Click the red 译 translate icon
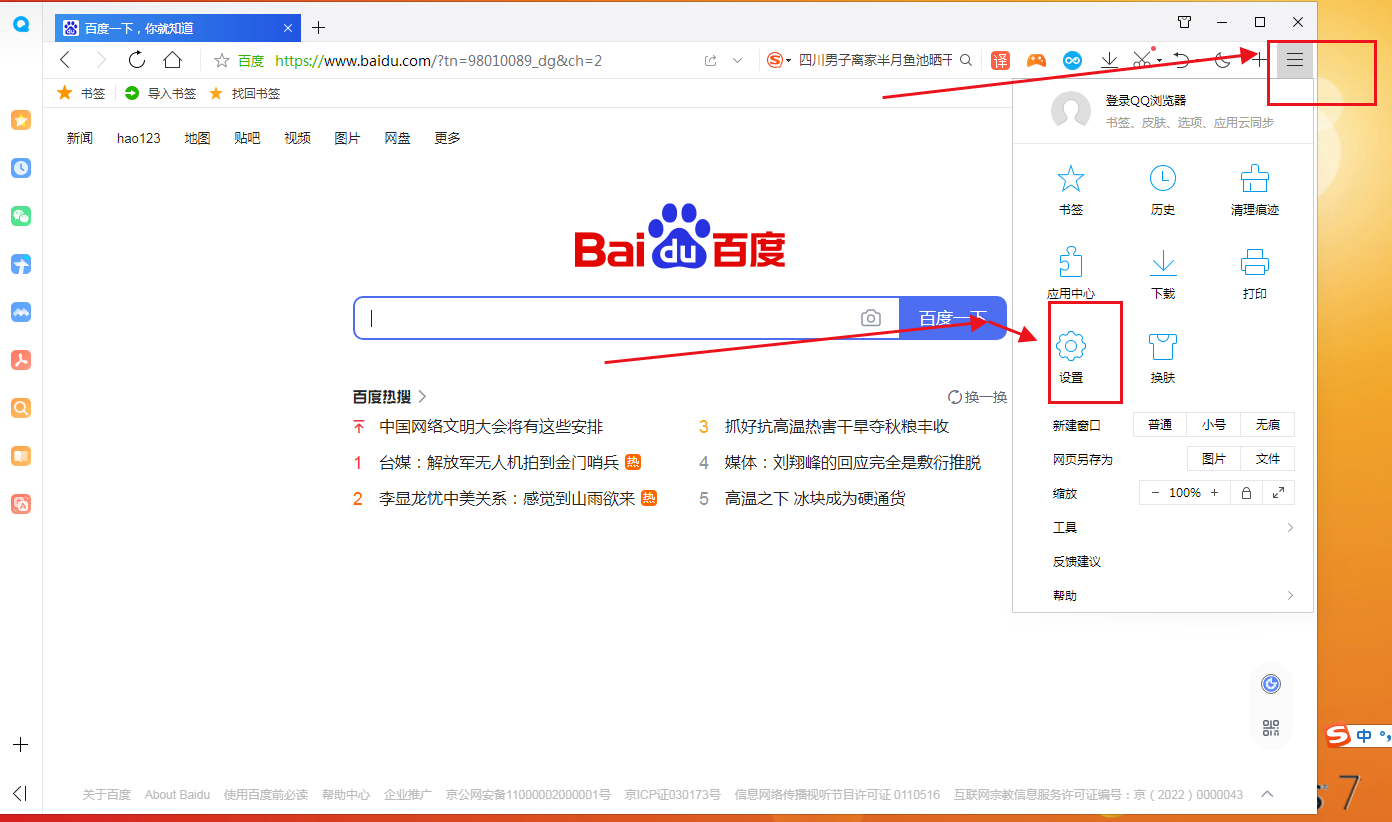The height and width of the screenshot is (822, 1392). [x=1001, y=60]
